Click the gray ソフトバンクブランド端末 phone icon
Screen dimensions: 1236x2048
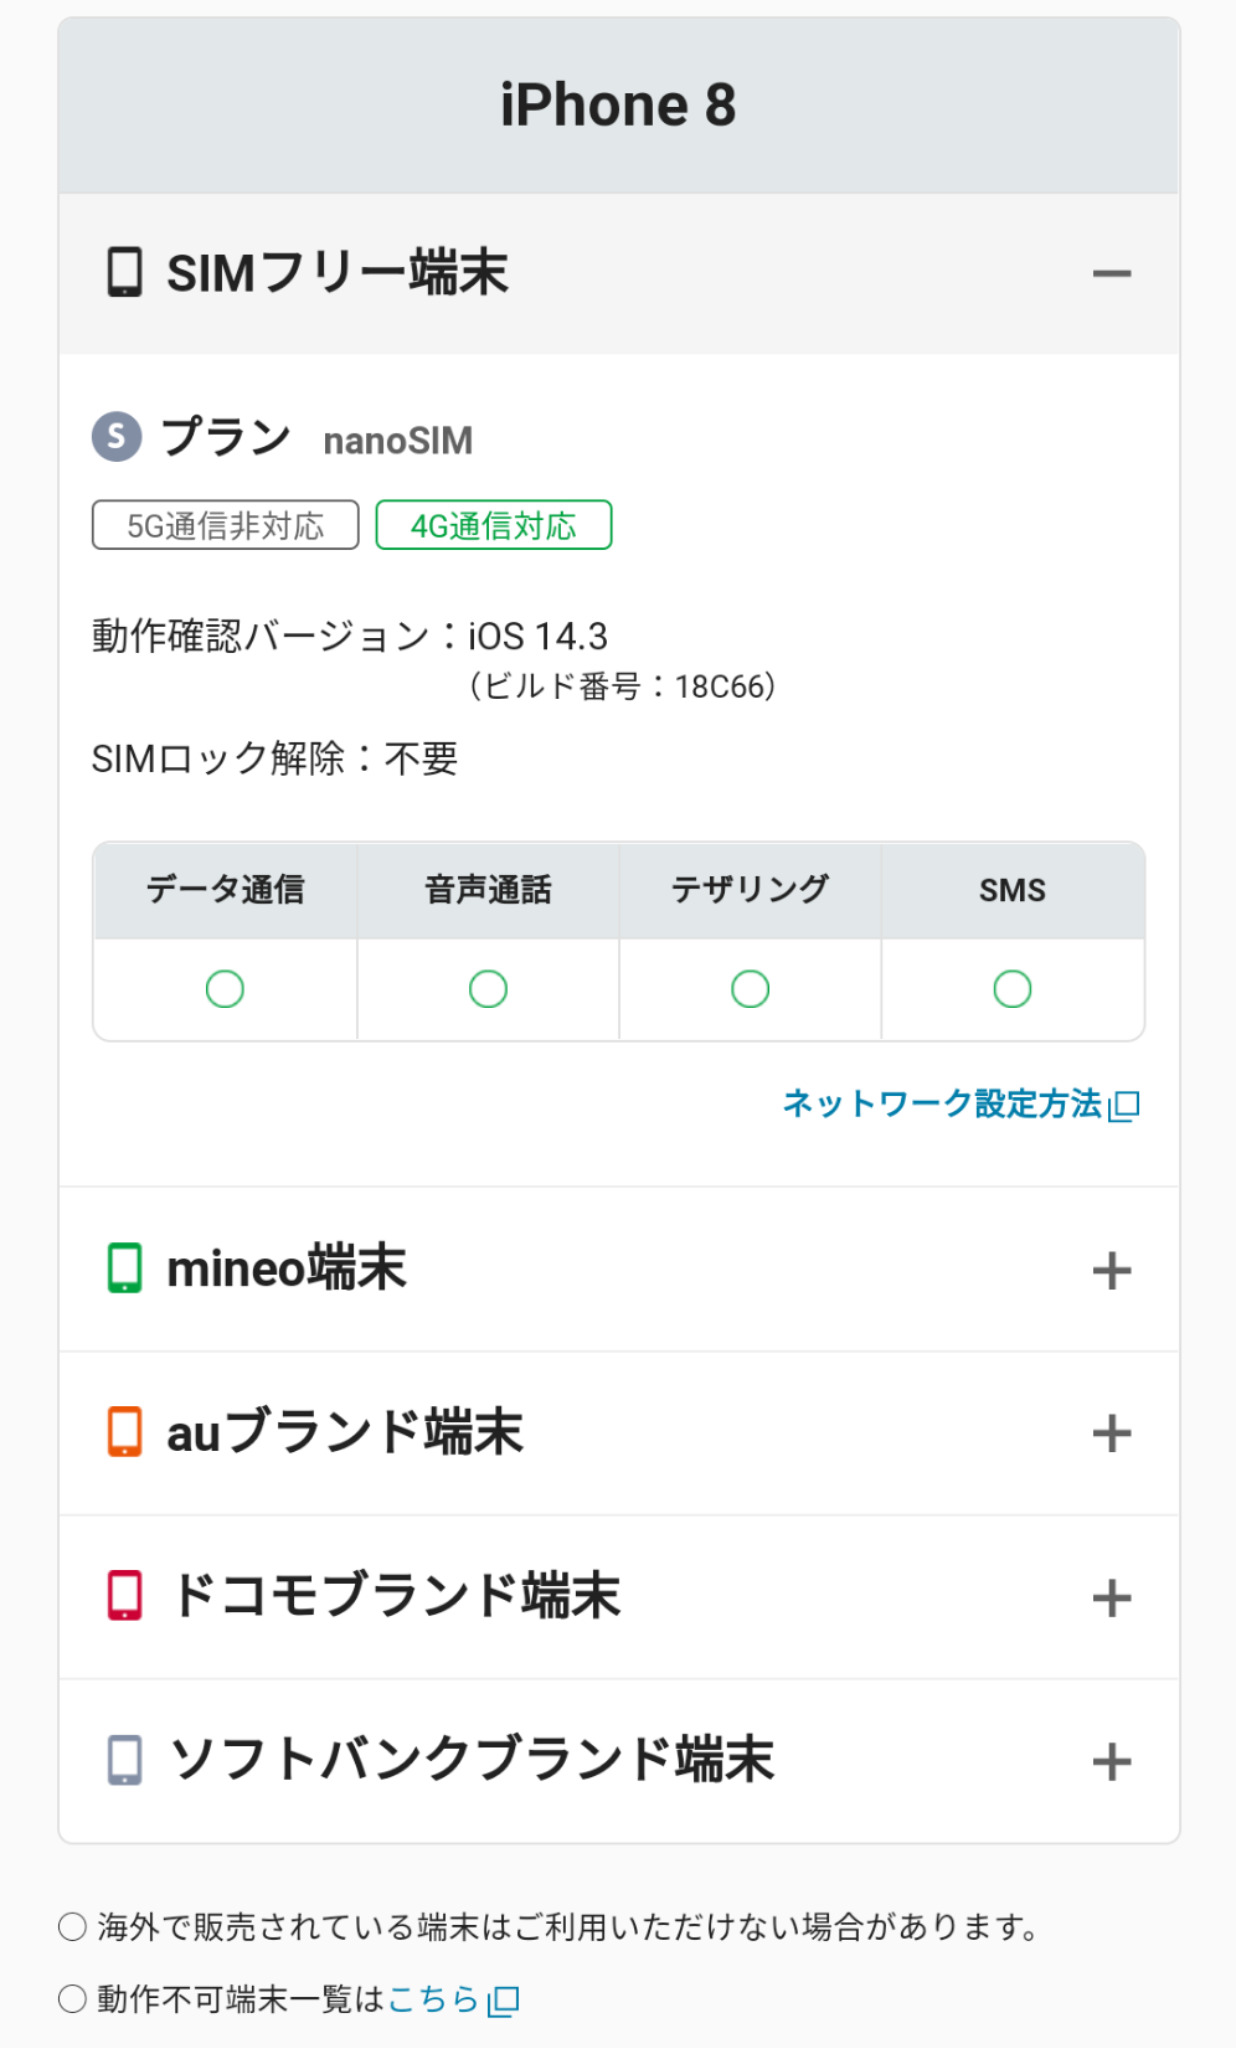coord(125,1760)
